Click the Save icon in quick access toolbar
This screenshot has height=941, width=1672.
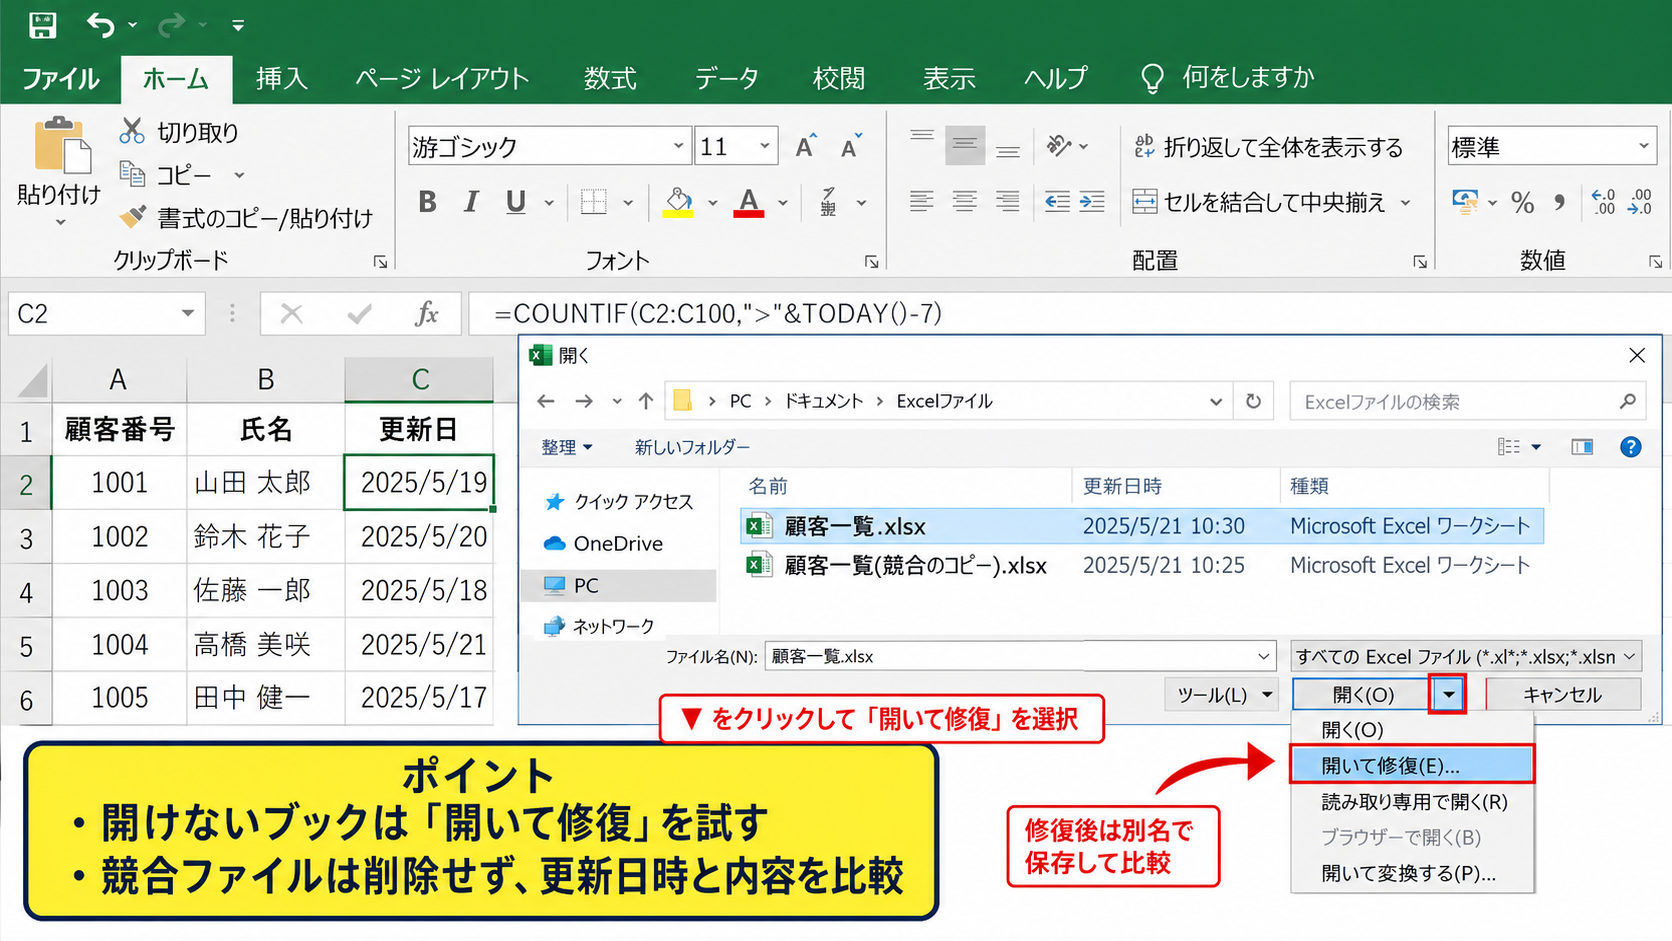tap(42, 24)
